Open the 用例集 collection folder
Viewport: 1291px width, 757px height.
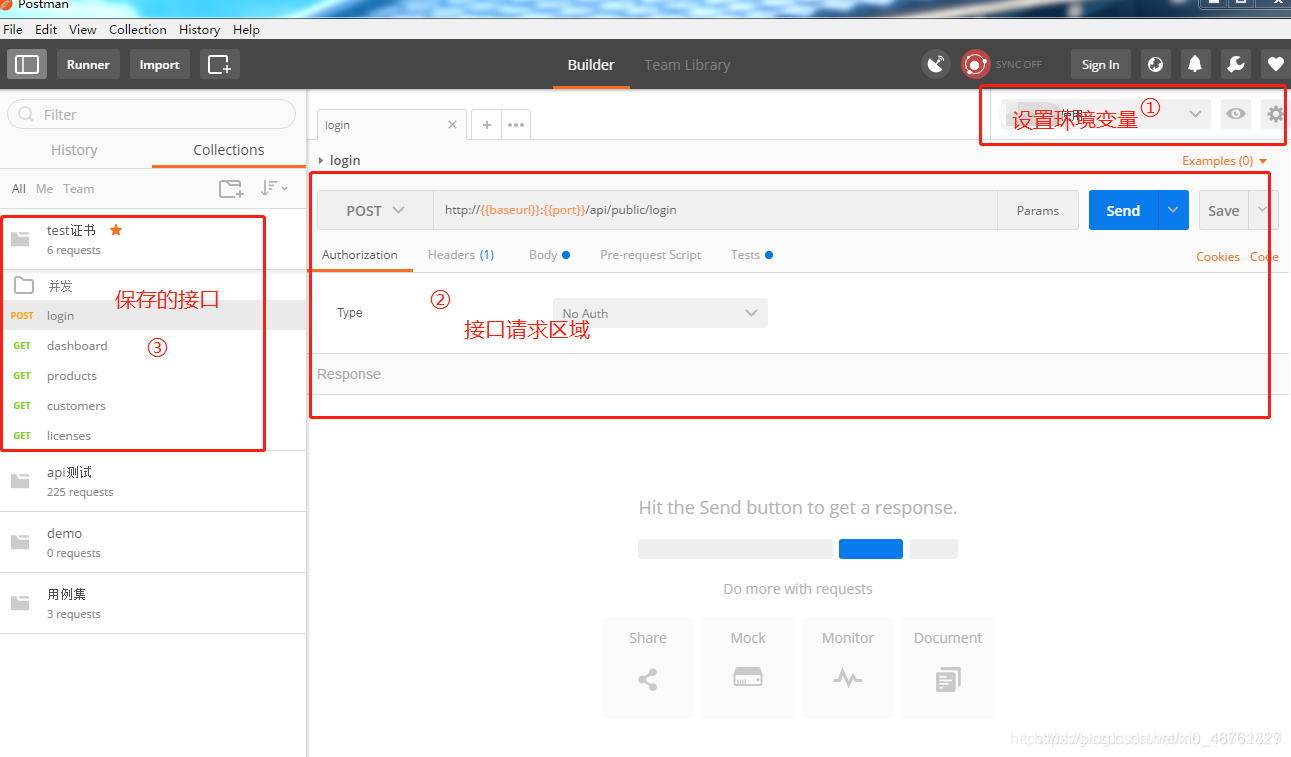pyautogui.click(x=153, y=603)
